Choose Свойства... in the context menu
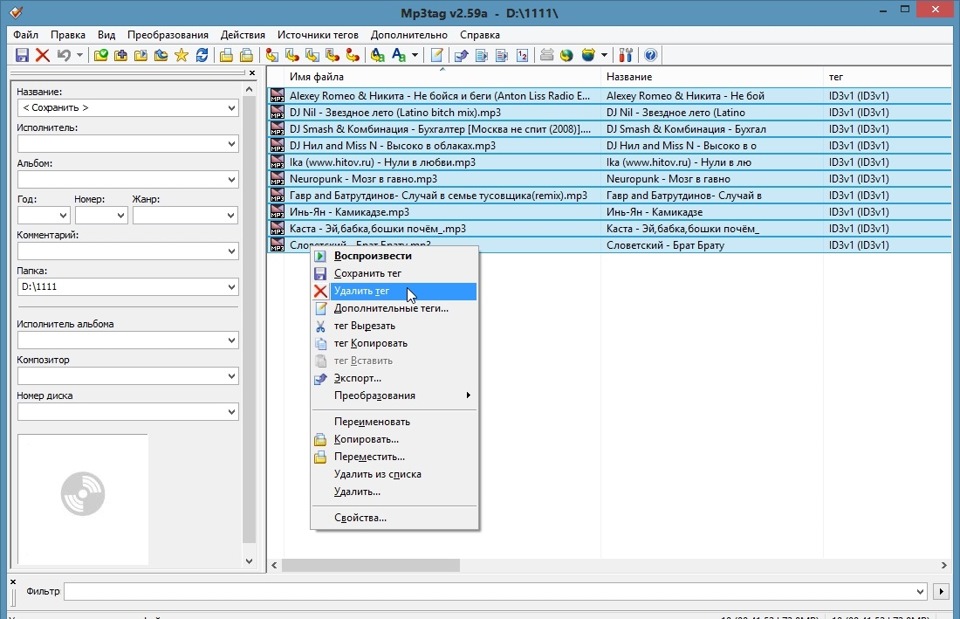The height and width of the screenshot is (619, 960). coord(394,518)
